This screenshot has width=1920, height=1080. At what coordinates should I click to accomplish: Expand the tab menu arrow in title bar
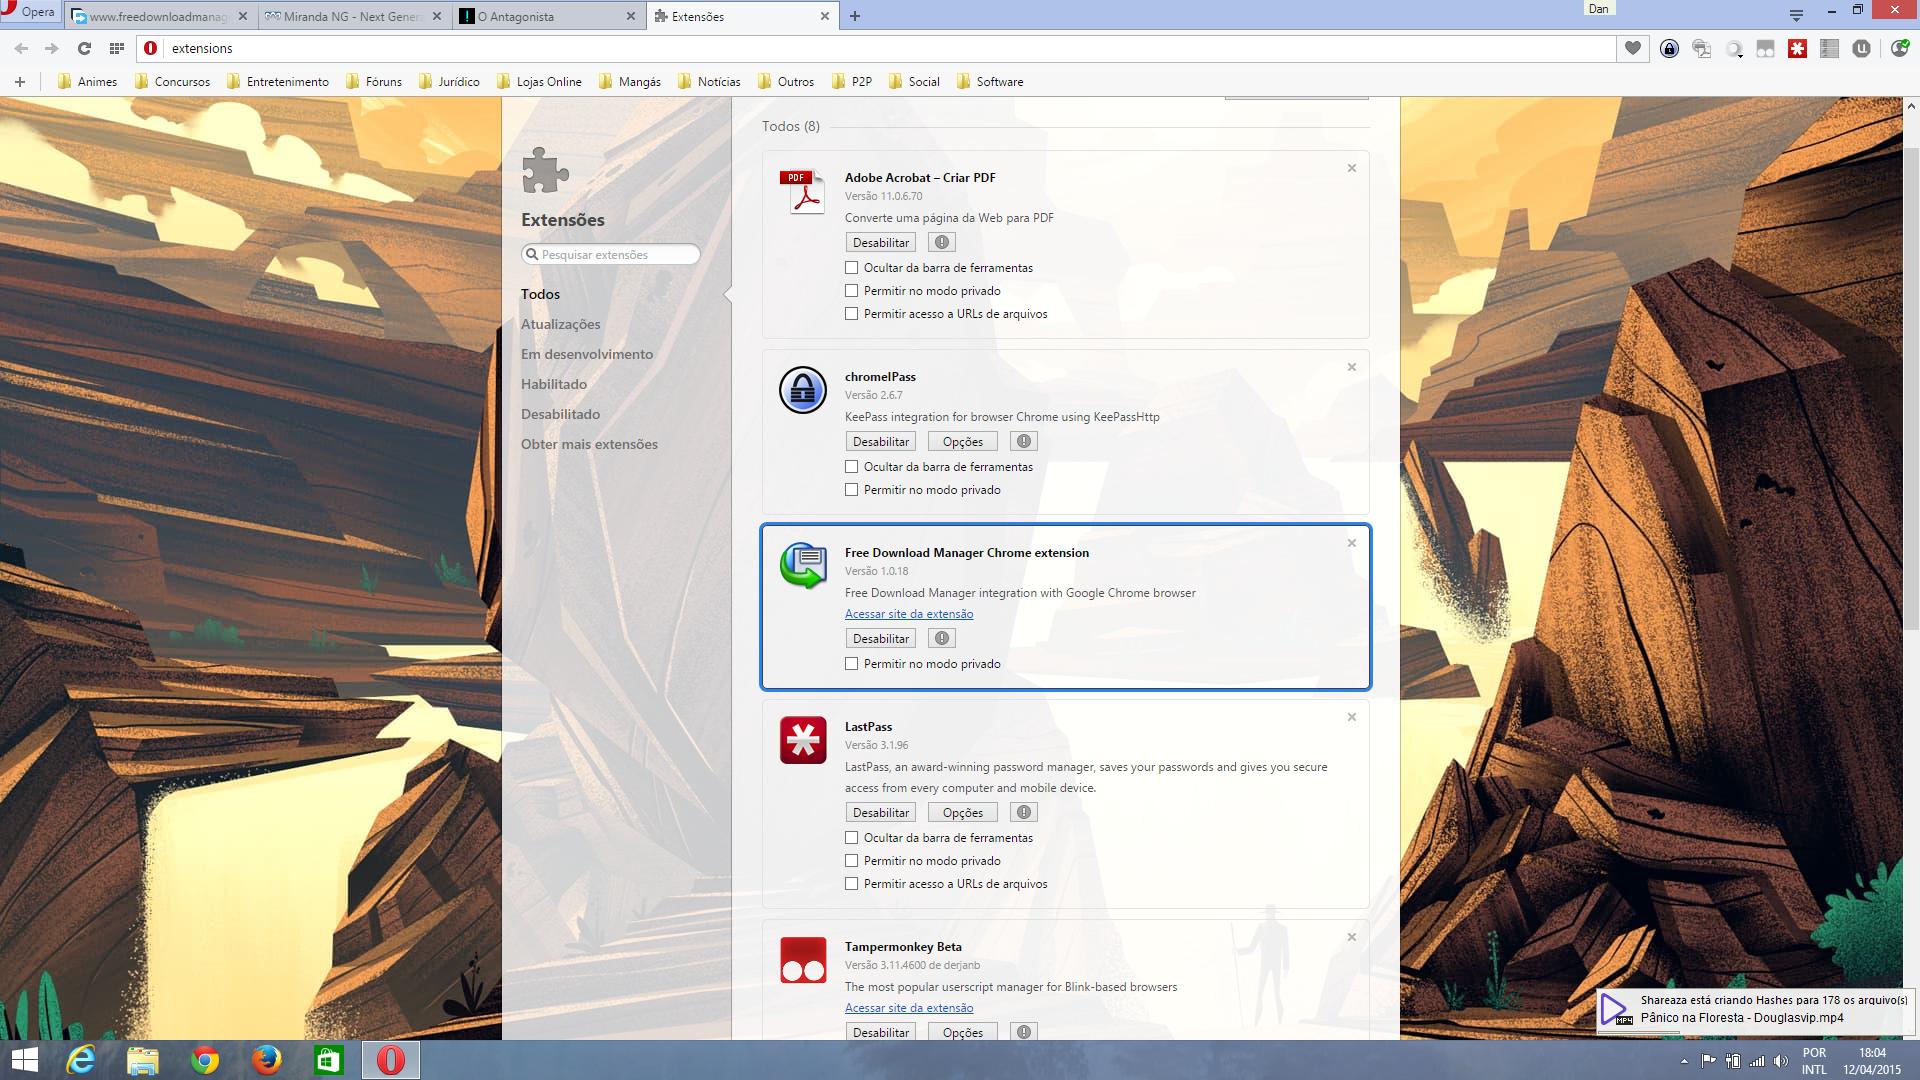tap(1796, 14)
